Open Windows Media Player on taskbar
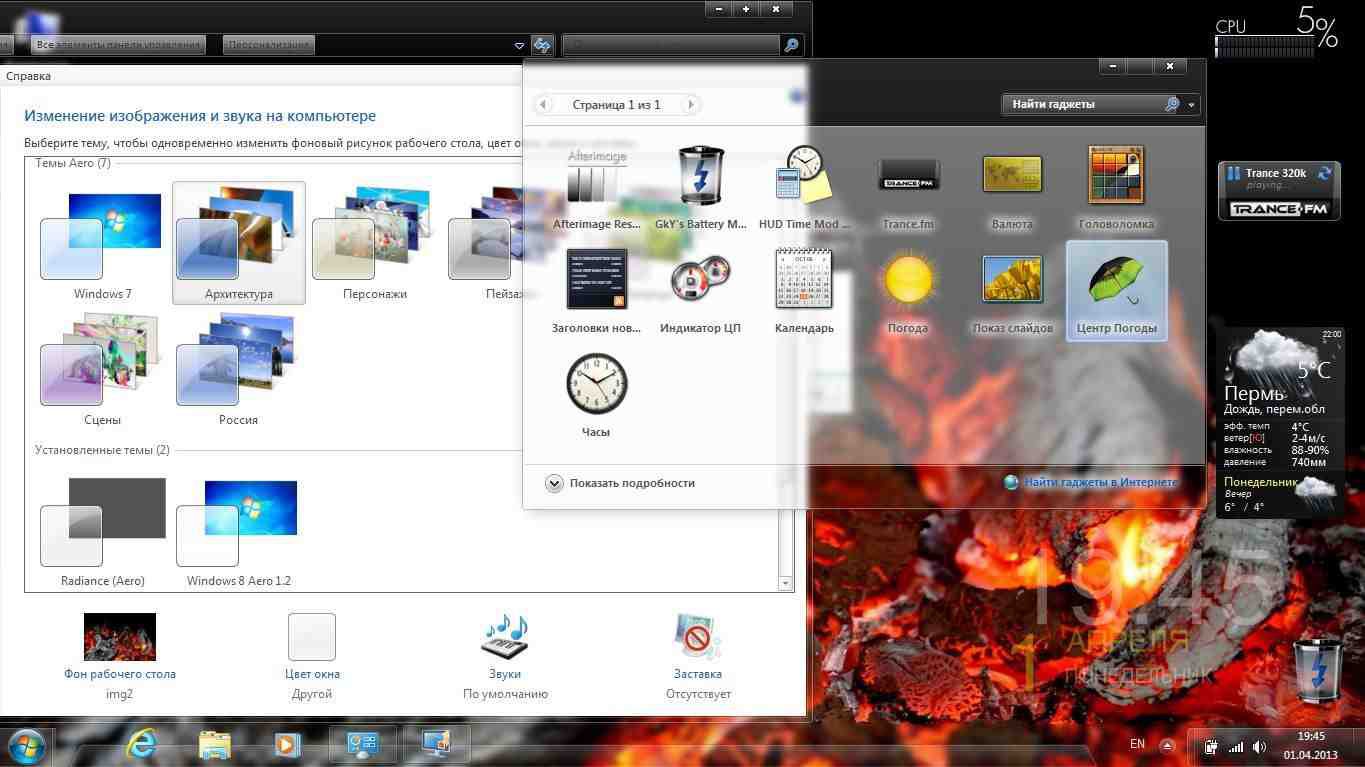The image size is (1365, 767). pyautogui.click(x=287, y=745)
